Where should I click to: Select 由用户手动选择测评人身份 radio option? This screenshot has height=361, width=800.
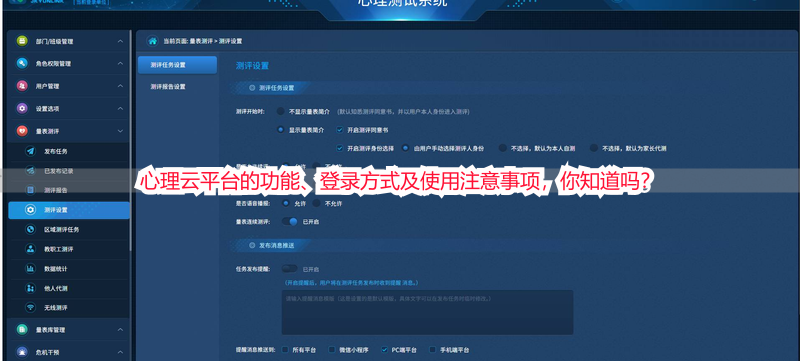pos(406,148)
